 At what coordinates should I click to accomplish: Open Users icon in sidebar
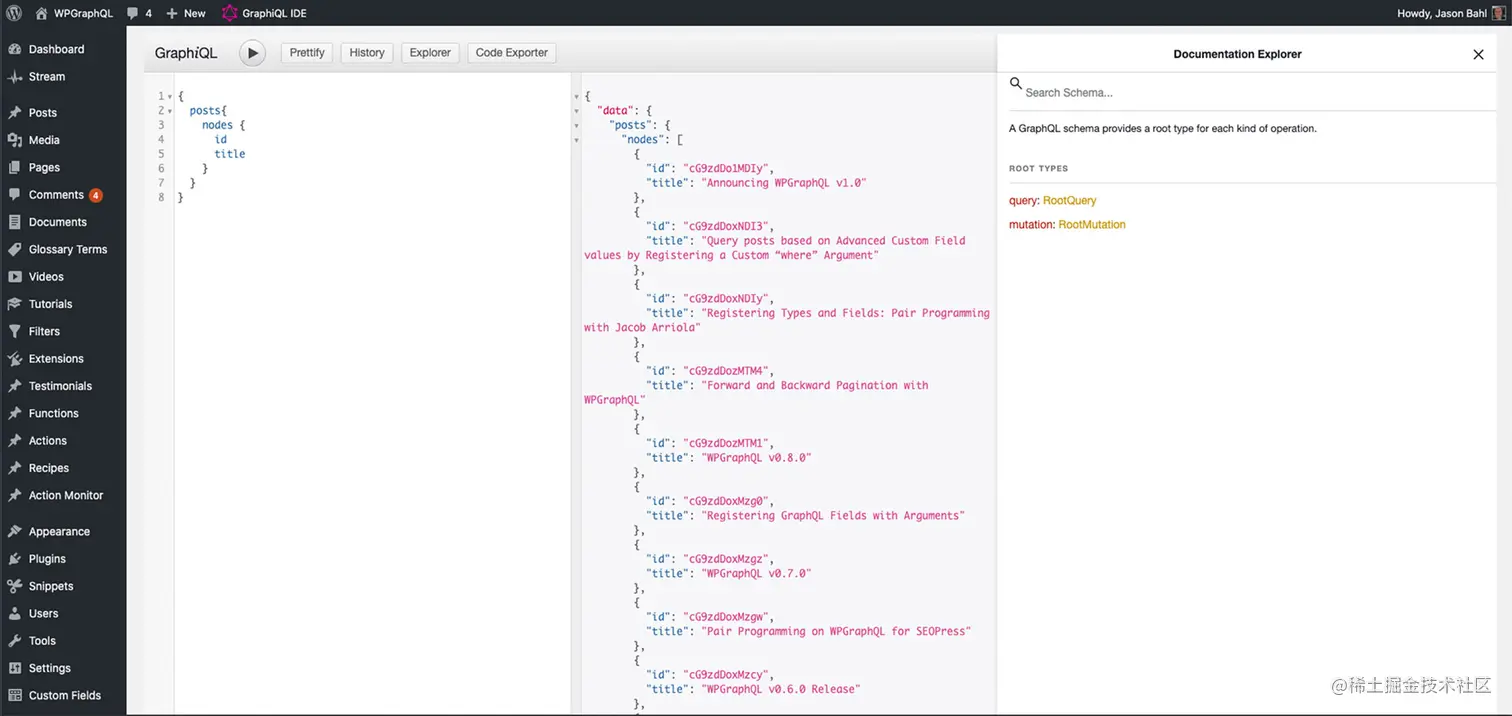click(x=14, y=614)
